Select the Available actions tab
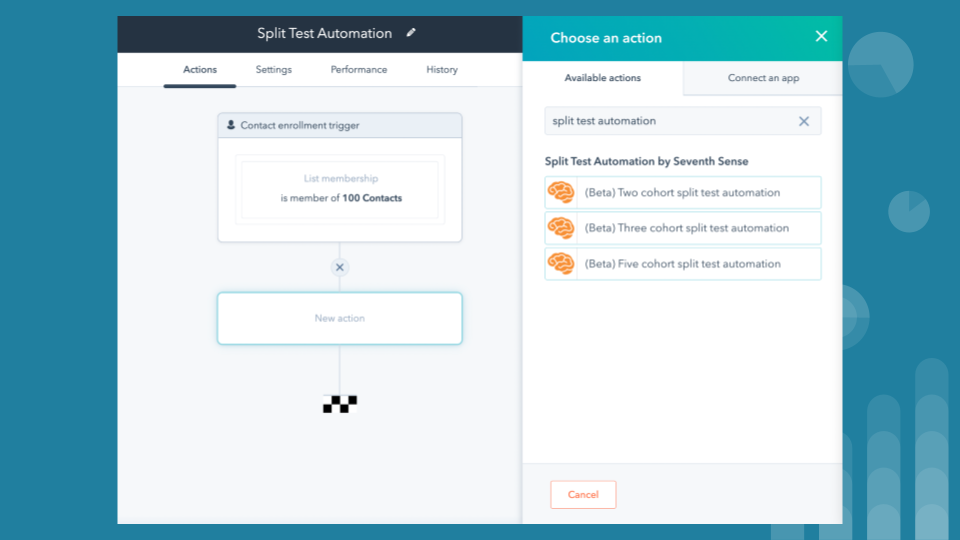Screen dimensions: 960x540 coord(602,78)
